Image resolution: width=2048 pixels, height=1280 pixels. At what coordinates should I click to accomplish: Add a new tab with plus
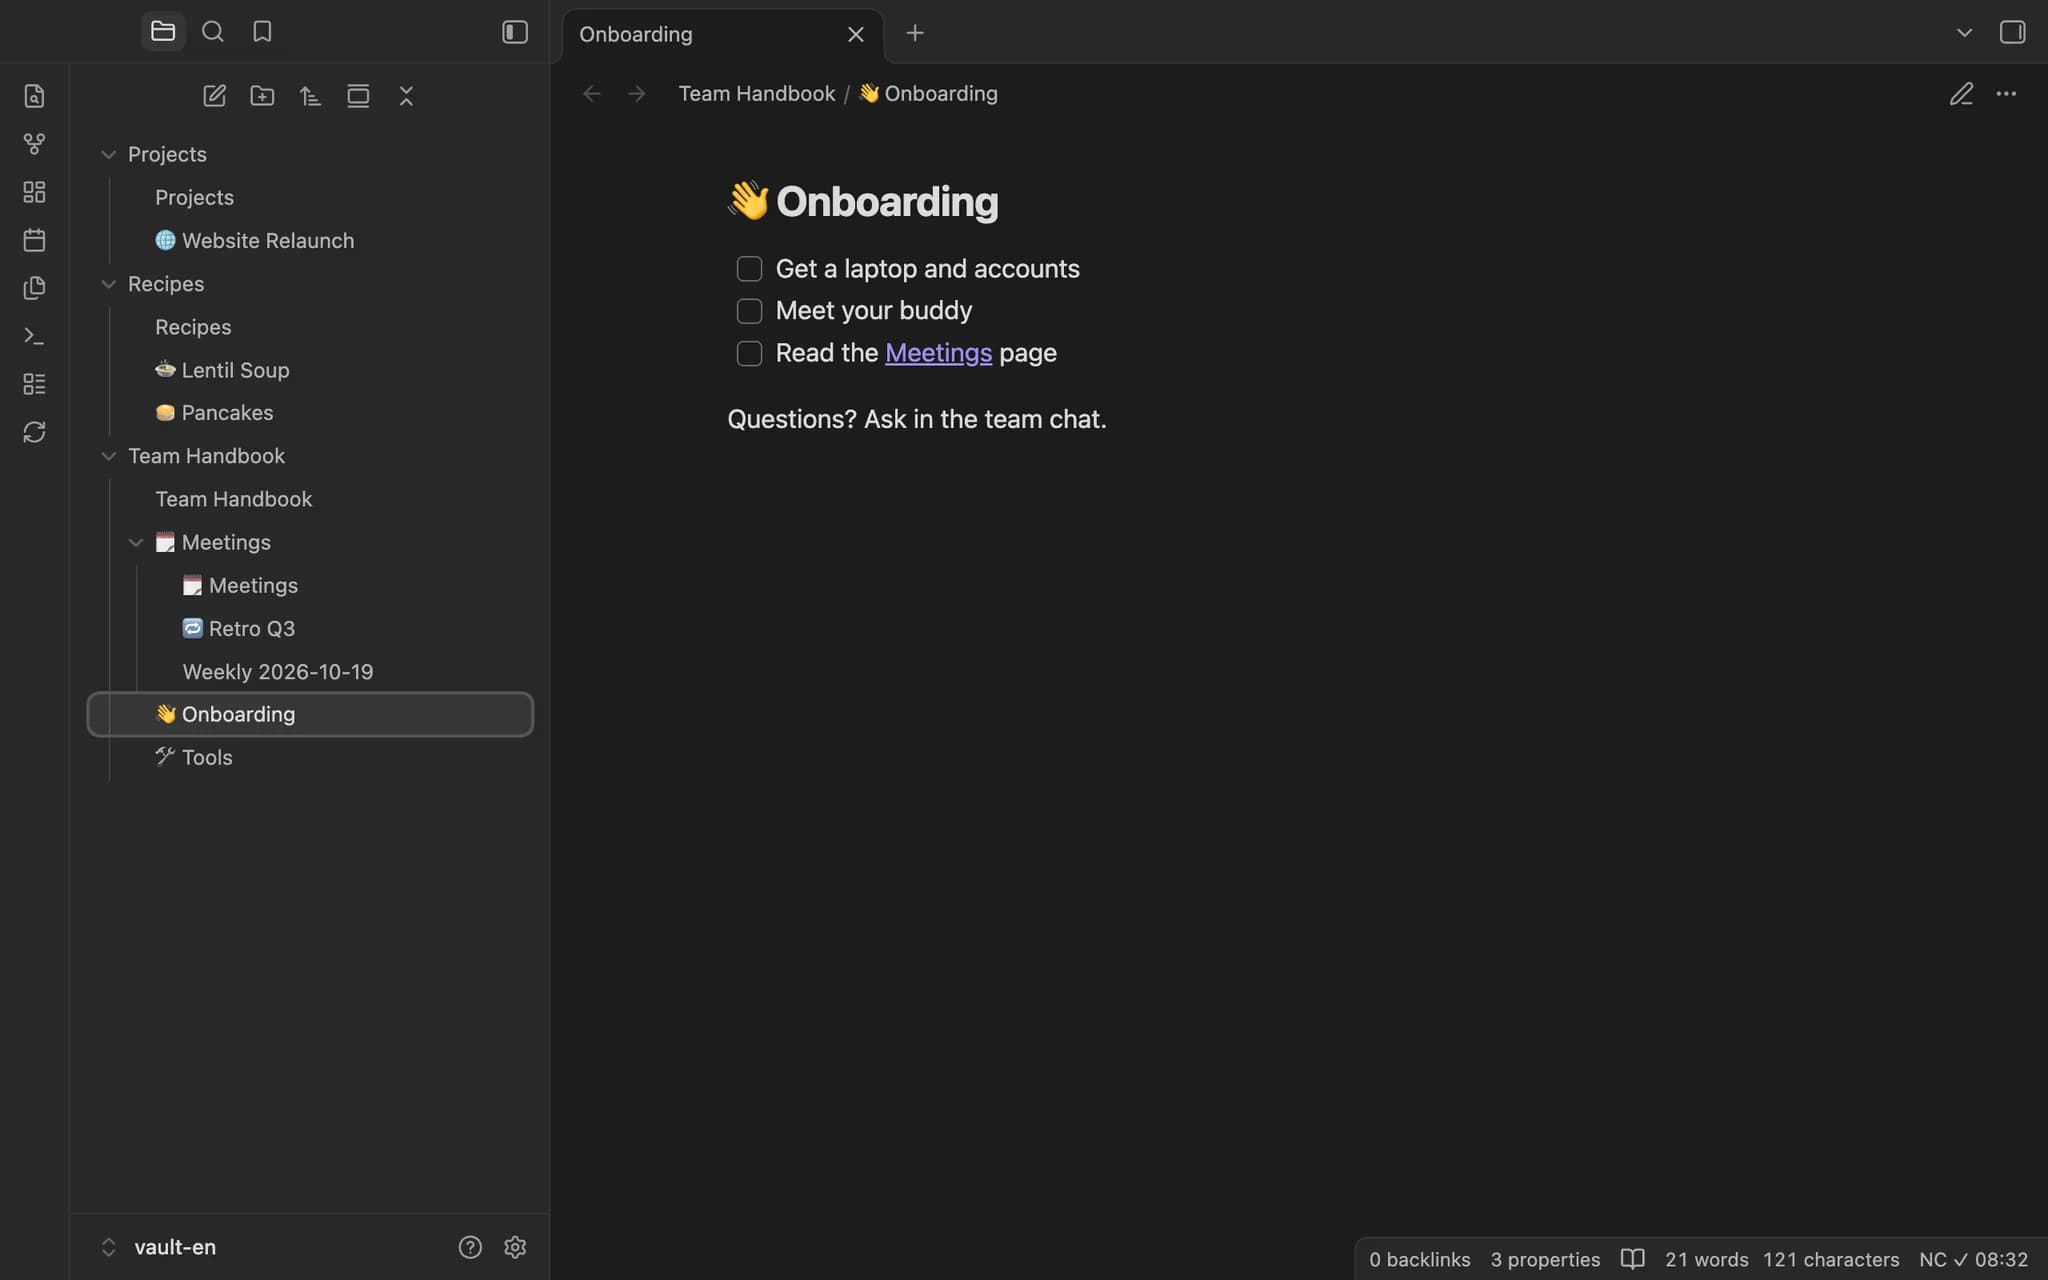[x=915, y=33]
